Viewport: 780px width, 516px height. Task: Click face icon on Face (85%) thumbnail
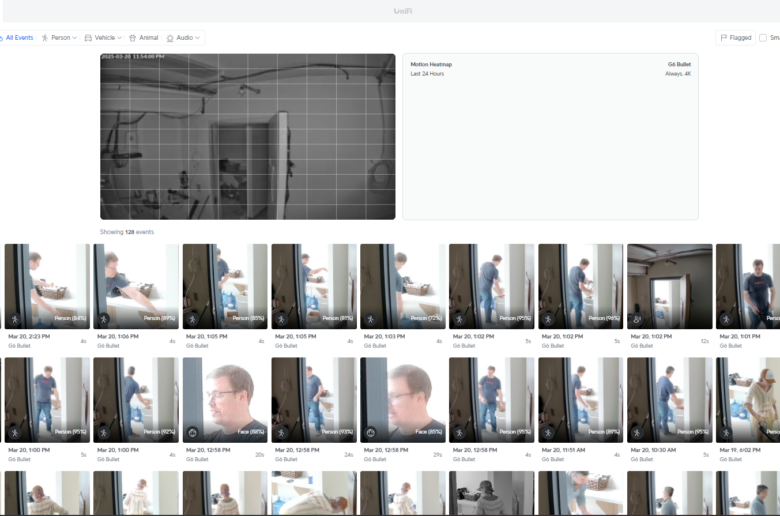coord(370,433)
